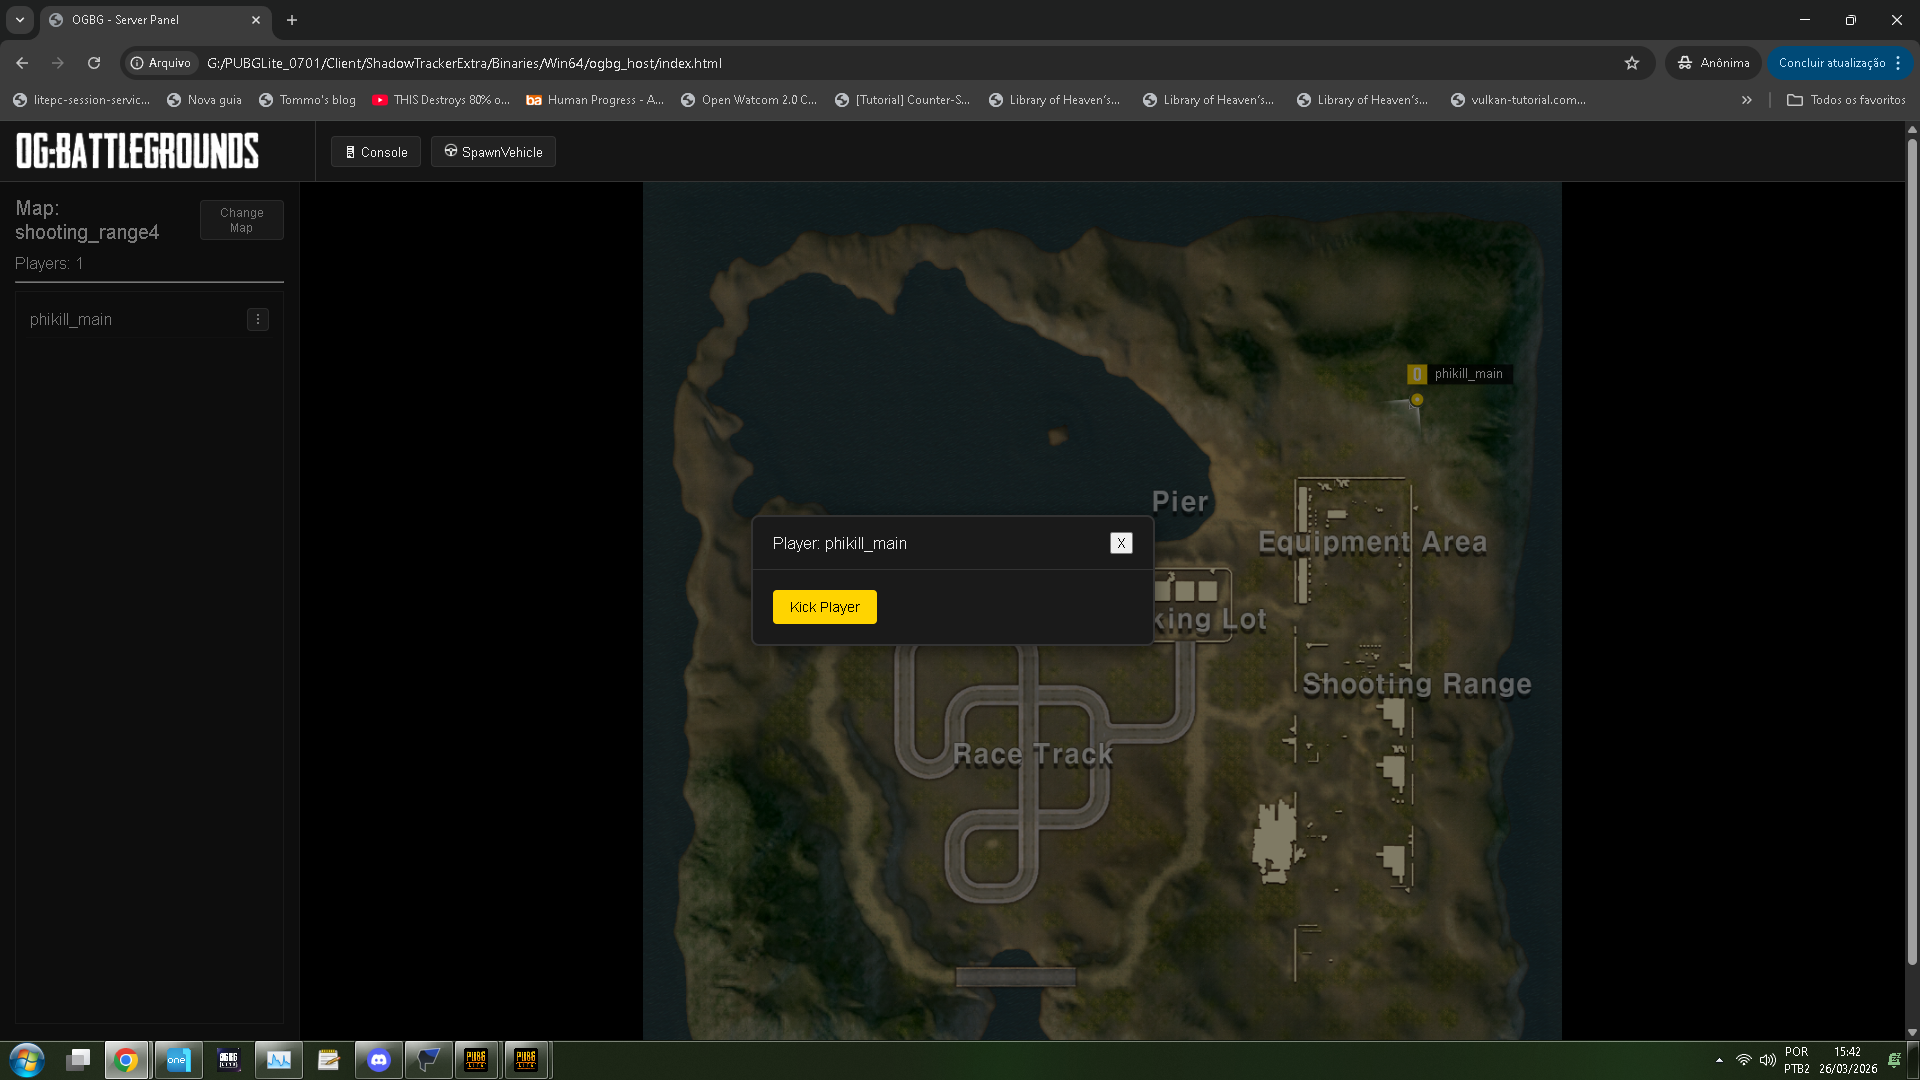
Task: Click the phikill_main marker on the map
Action: click(x=1417, y=400)
